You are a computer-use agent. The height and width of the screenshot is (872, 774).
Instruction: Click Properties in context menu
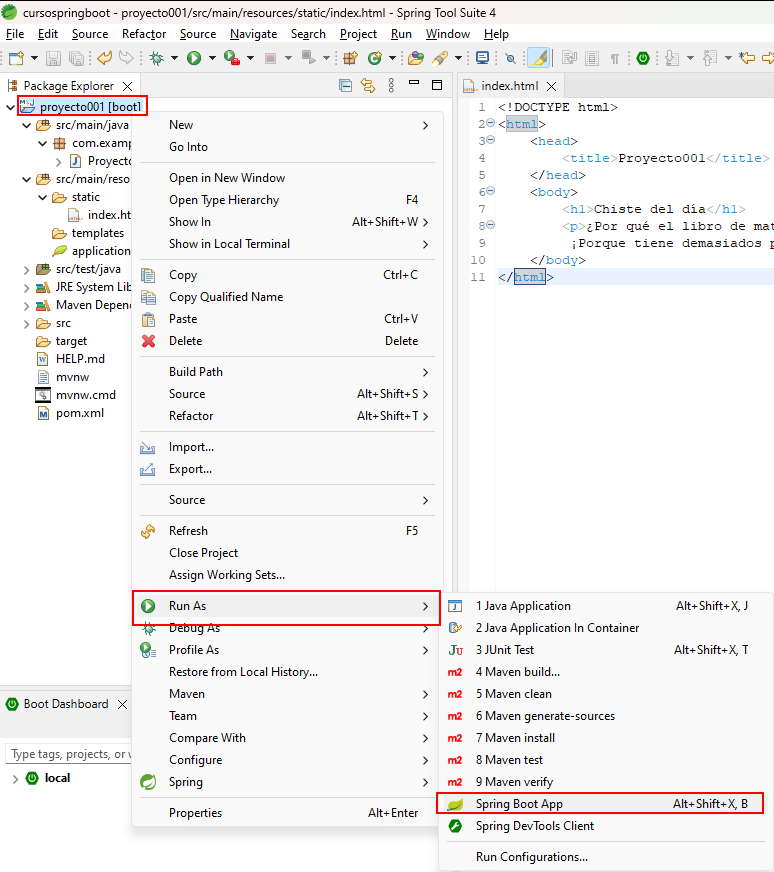287,813
